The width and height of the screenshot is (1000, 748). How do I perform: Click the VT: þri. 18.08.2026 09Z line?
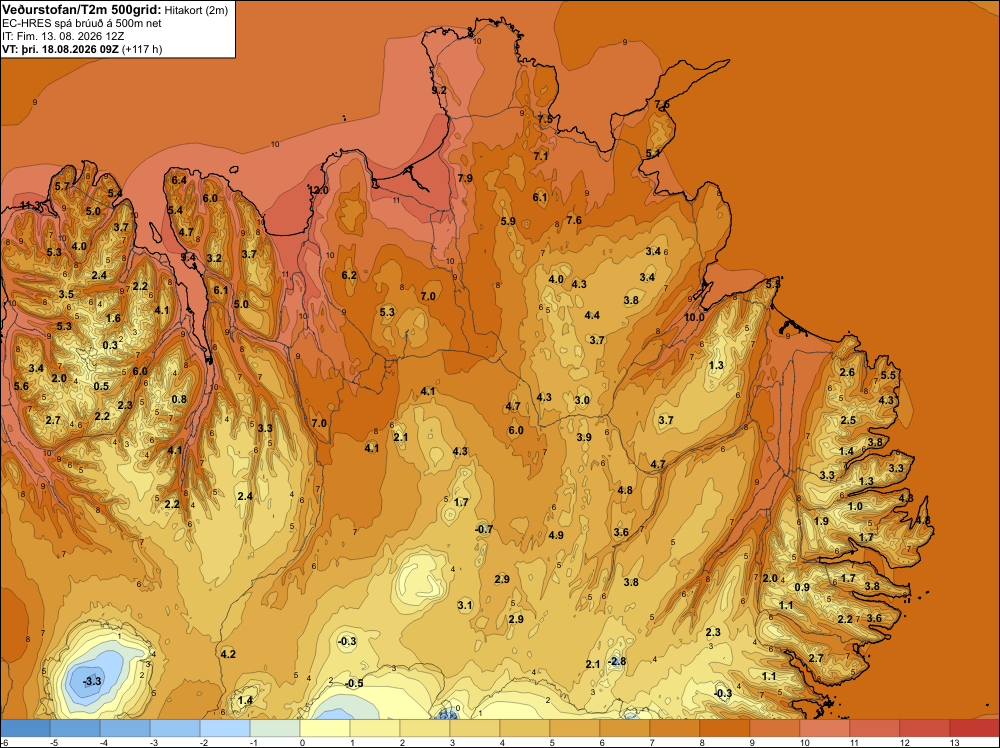click(x=60, y=48)
